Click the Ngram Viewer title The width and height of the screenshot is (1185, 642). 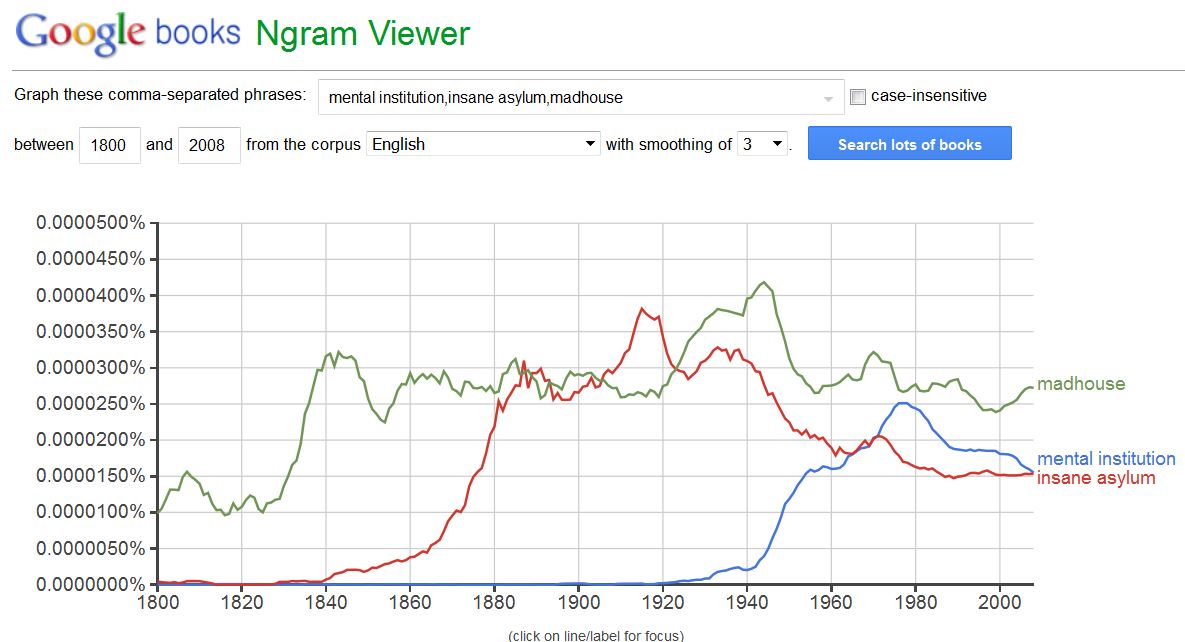[x=362, y=34]
